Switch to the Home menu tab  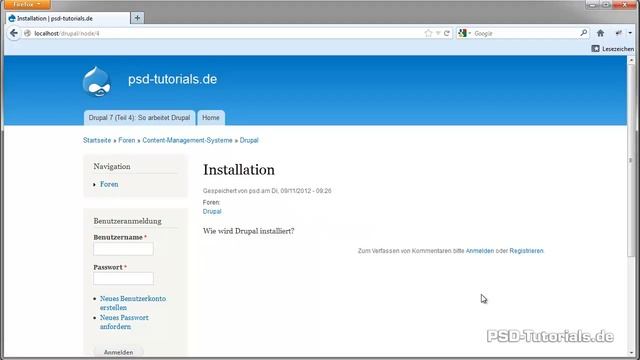(x=211, y=118)
